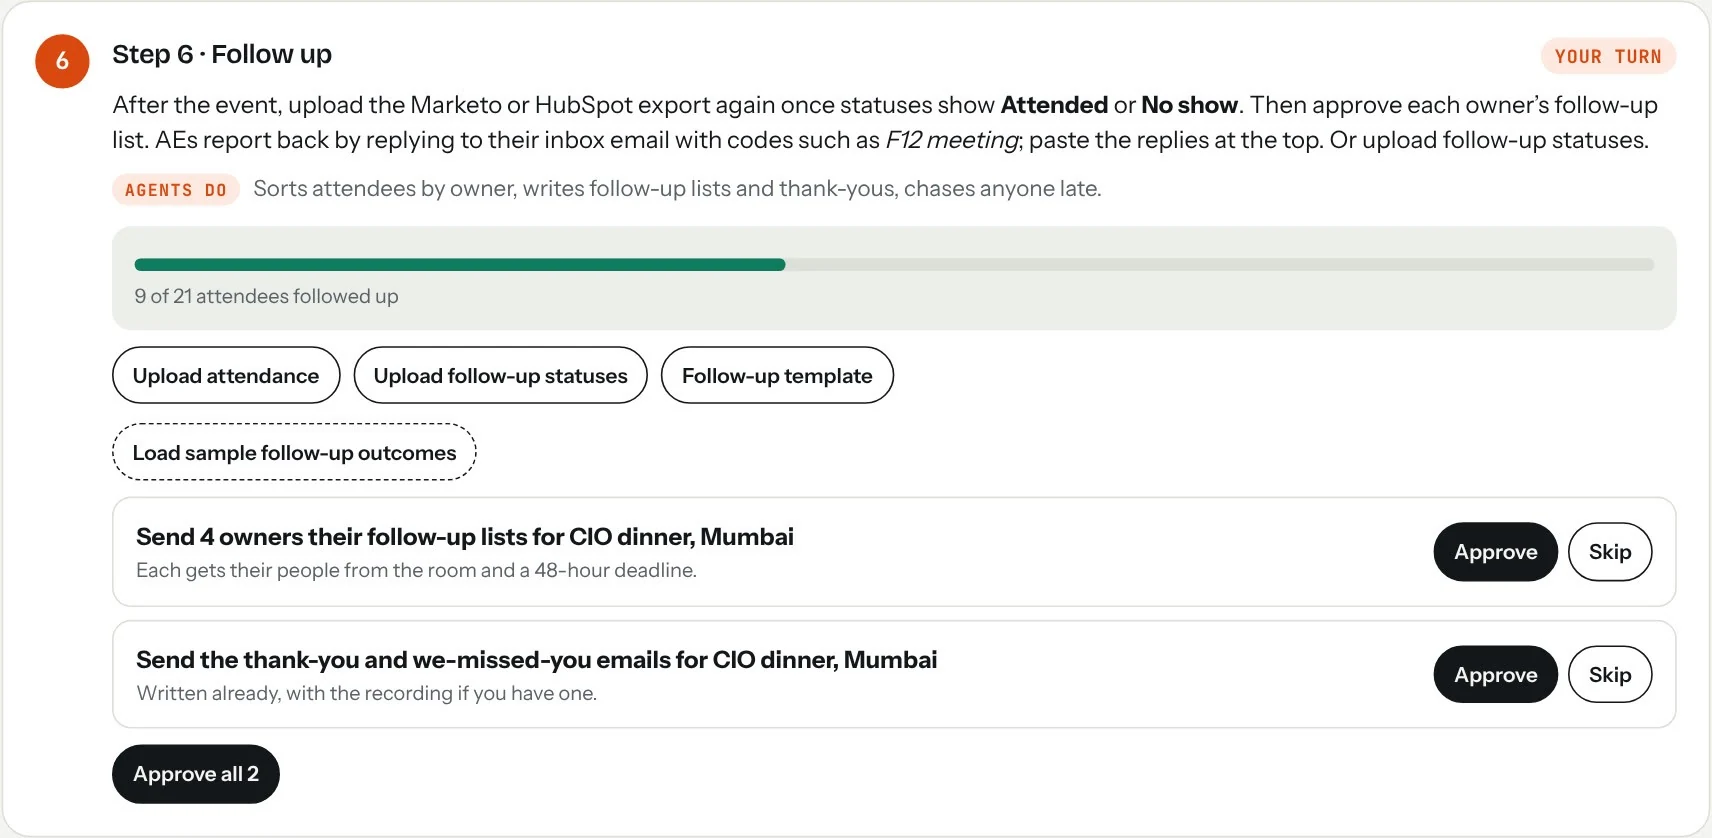The image size is (1712, 838).
Task: Approve the thank-you and we-missed-you emails
Action: (1495, 675)
